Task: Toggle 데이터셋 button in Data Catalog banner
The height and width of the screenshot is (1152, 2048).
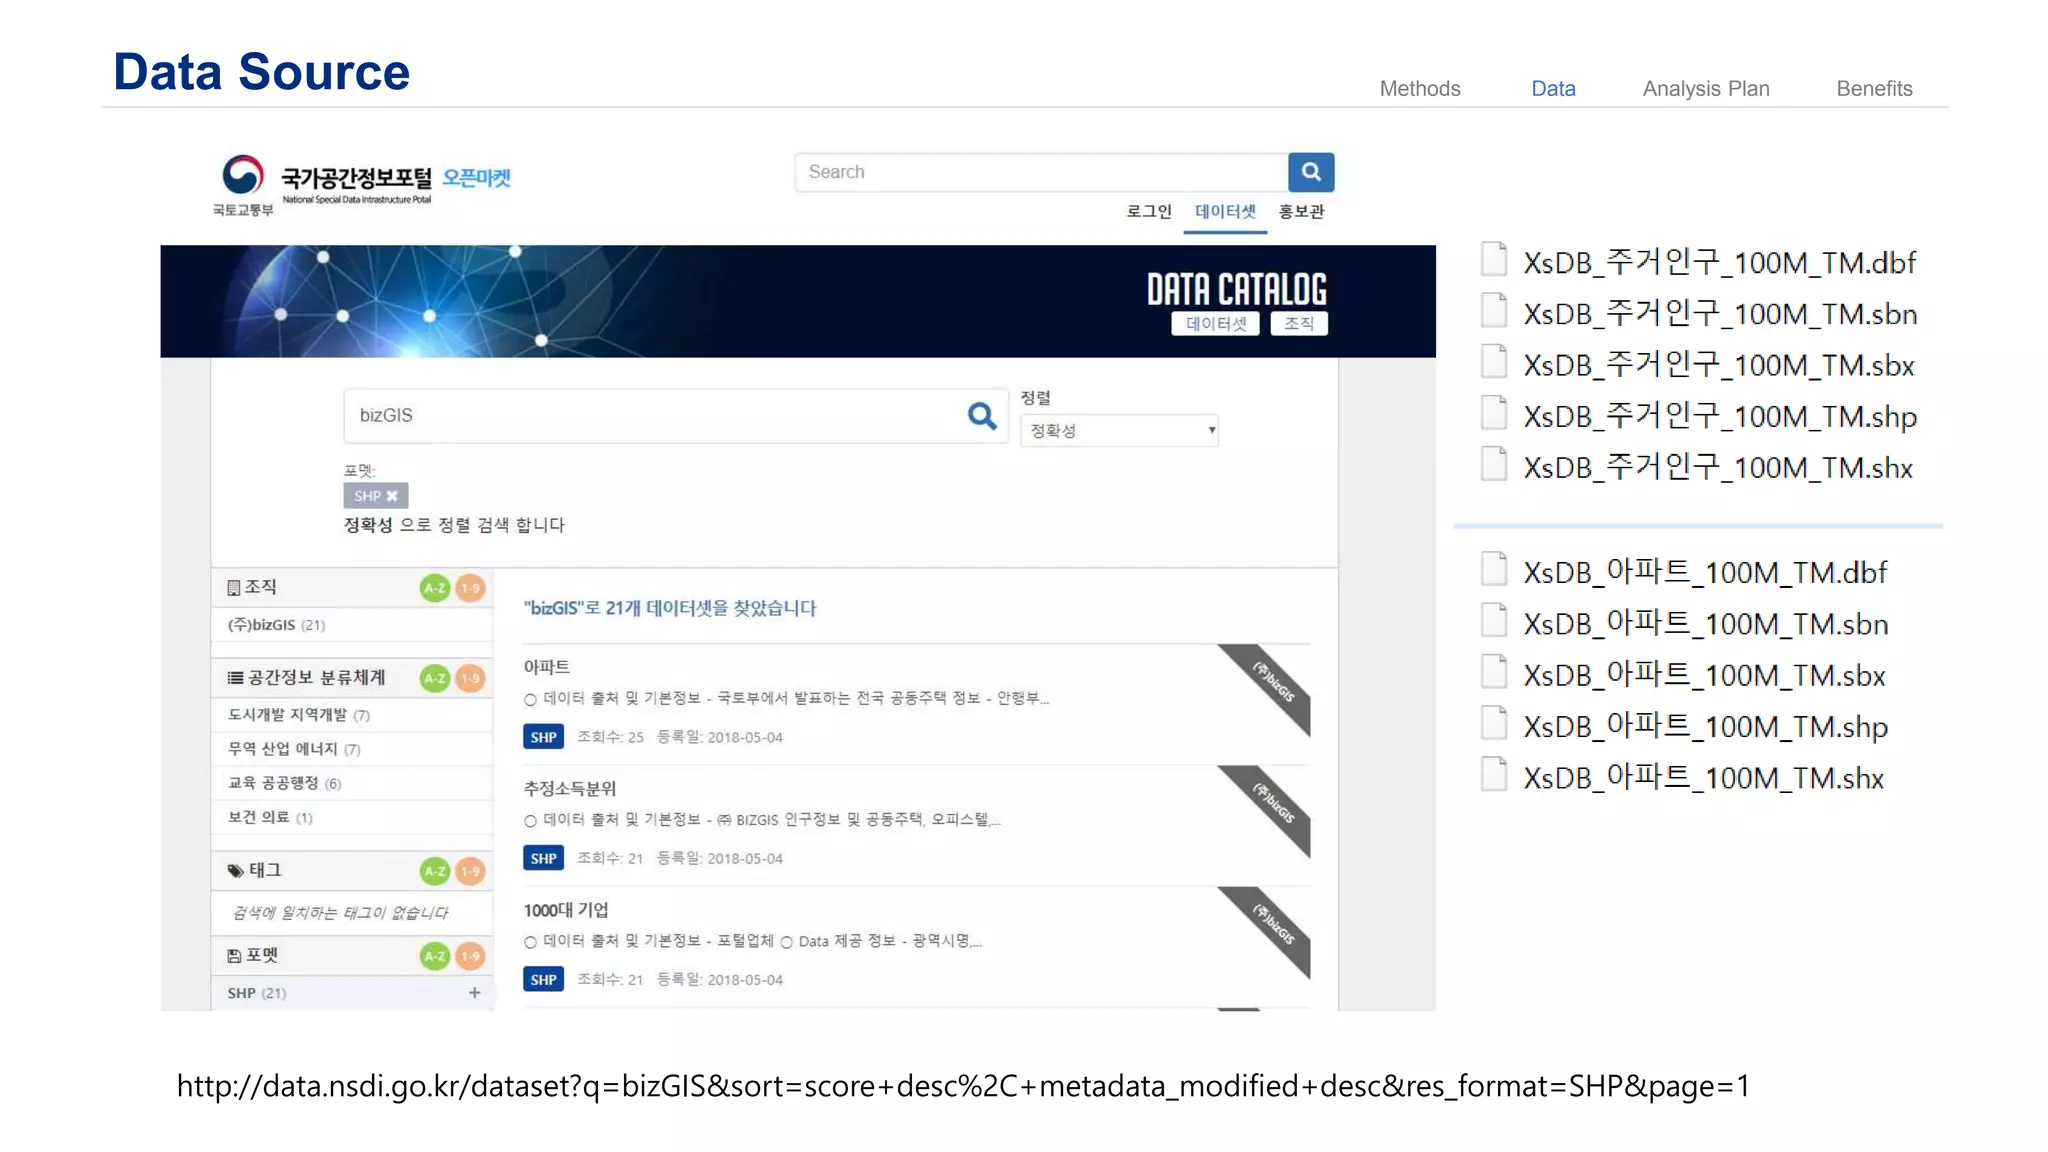Action: click(x=1215, y=324)
